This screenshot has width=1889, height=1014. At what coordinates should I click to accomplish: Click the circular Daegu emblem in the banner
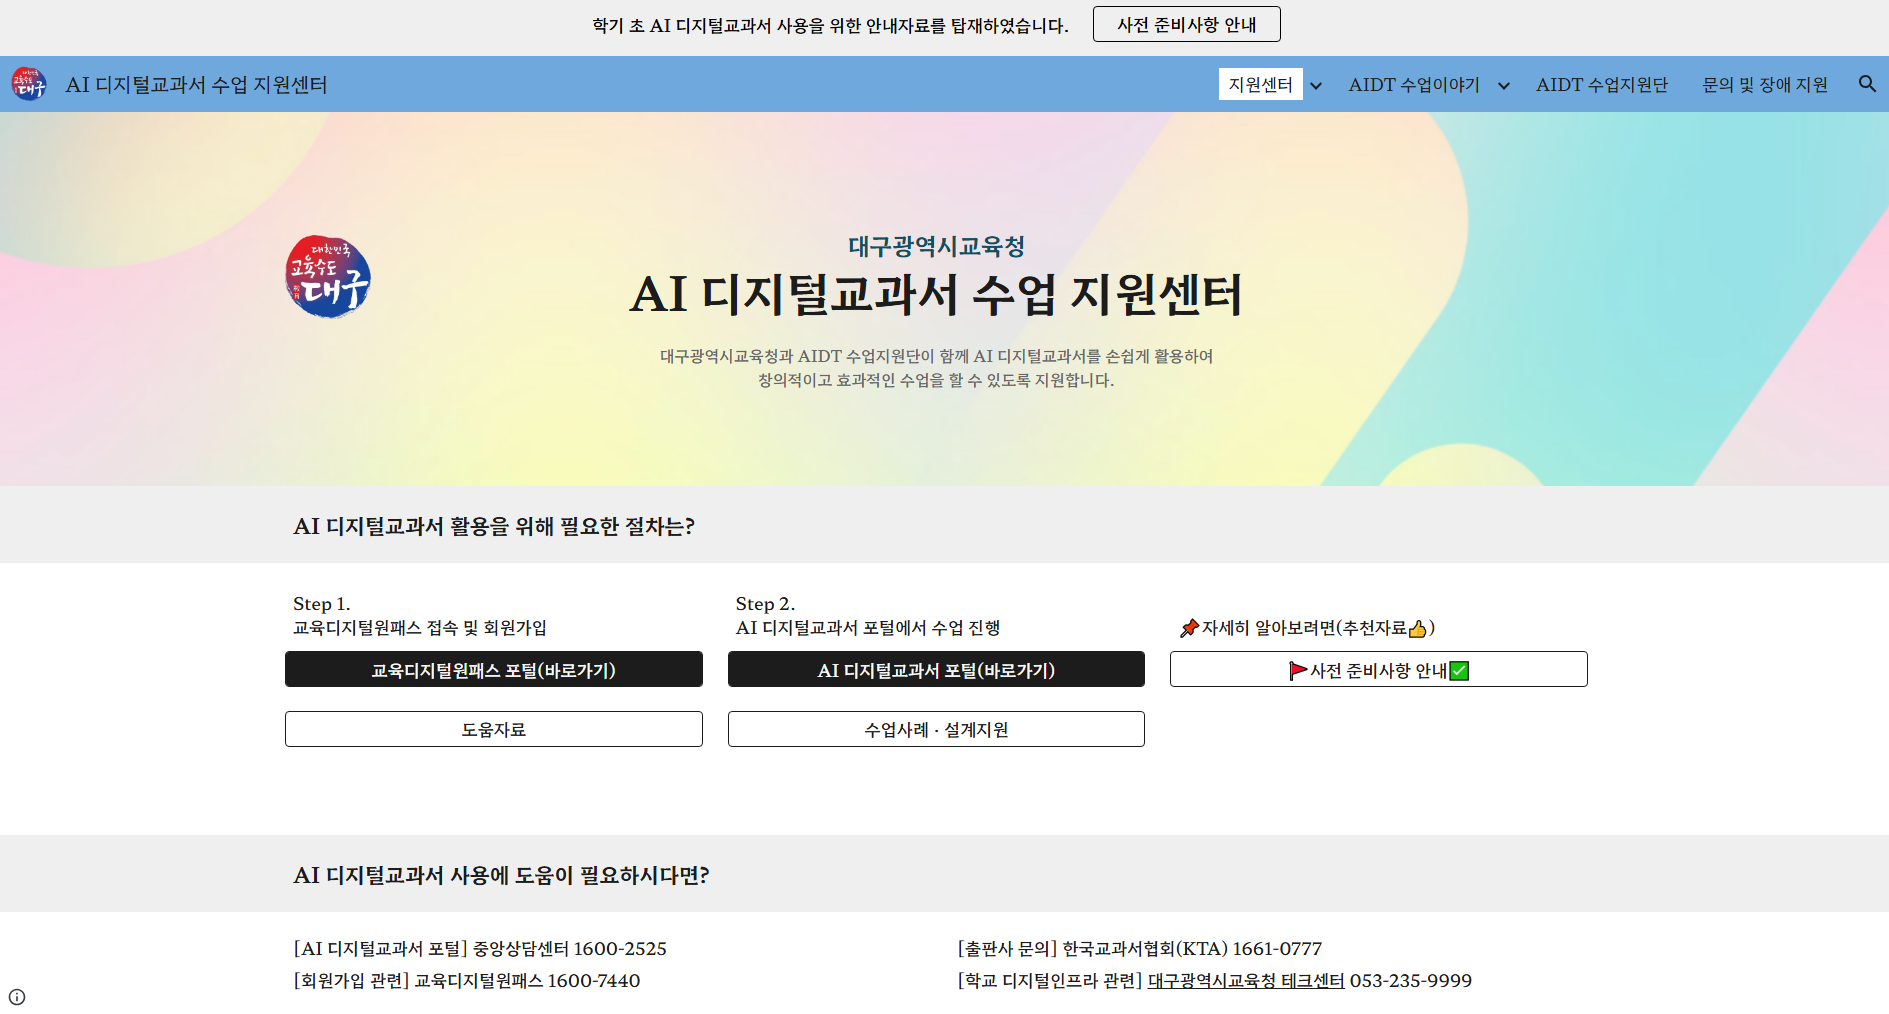(327, 277)
